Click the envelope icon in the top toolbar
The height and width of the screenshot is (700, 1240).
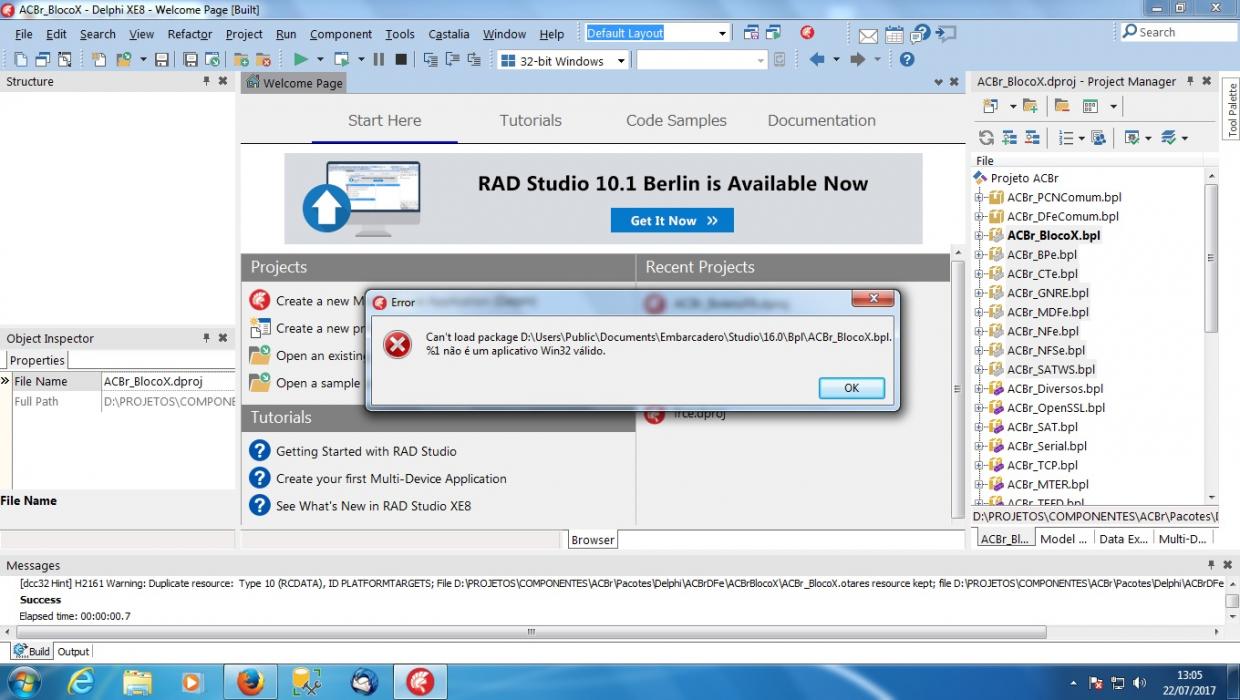pyautogui.click(x=868, y=35)
